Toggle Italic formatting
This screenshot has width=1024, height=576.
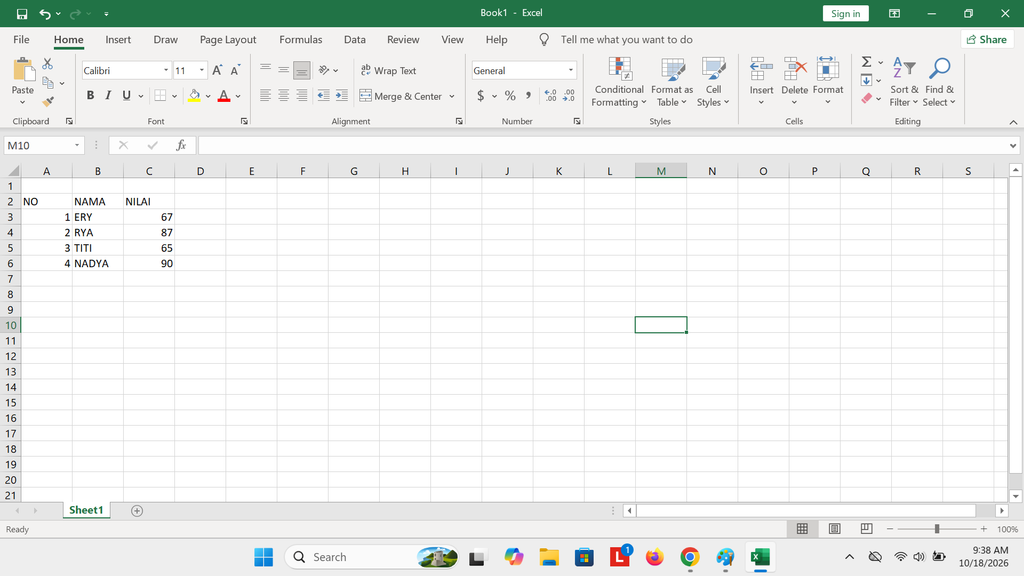pyautogui.click(x=108, y=96)
